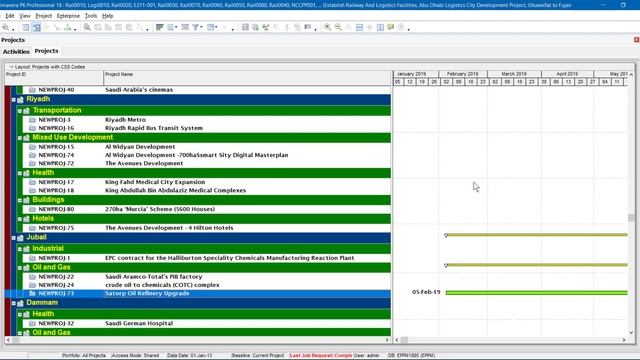Screen dimensions: 640x360
Task: Click the folder icon beside NEWPROJ-3
Action: click(33, 120)
